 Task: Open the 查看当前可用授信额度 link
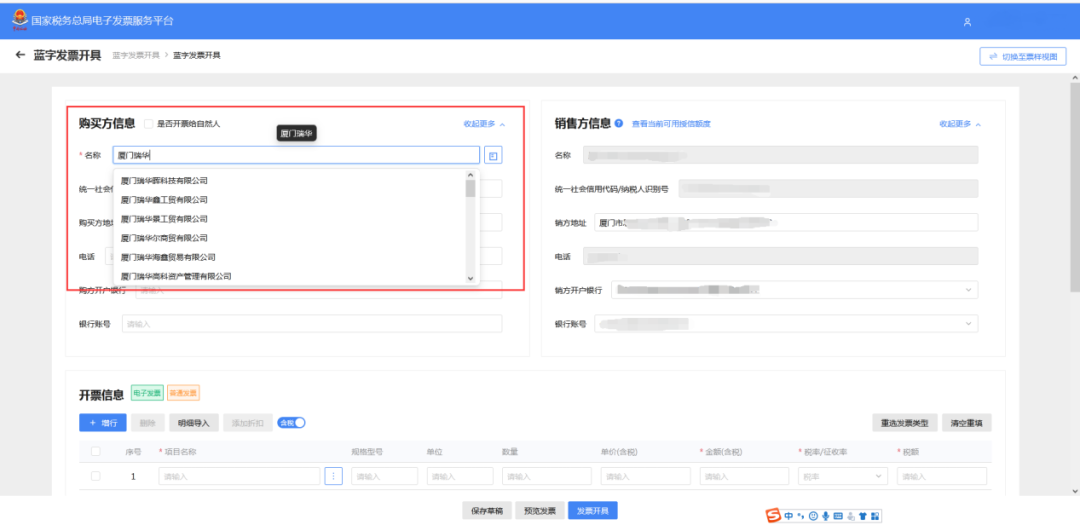point(671,124)
